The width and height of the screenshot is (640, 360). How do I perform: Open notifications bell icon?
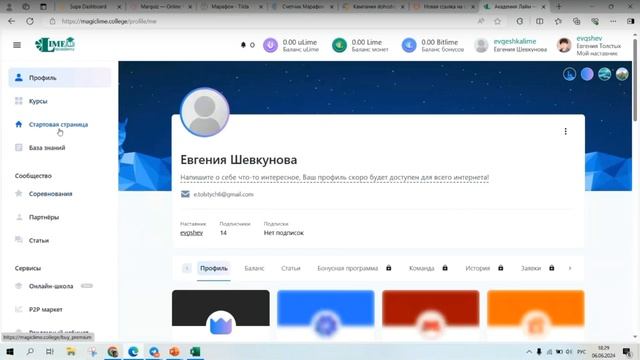(x=243, y=45)
